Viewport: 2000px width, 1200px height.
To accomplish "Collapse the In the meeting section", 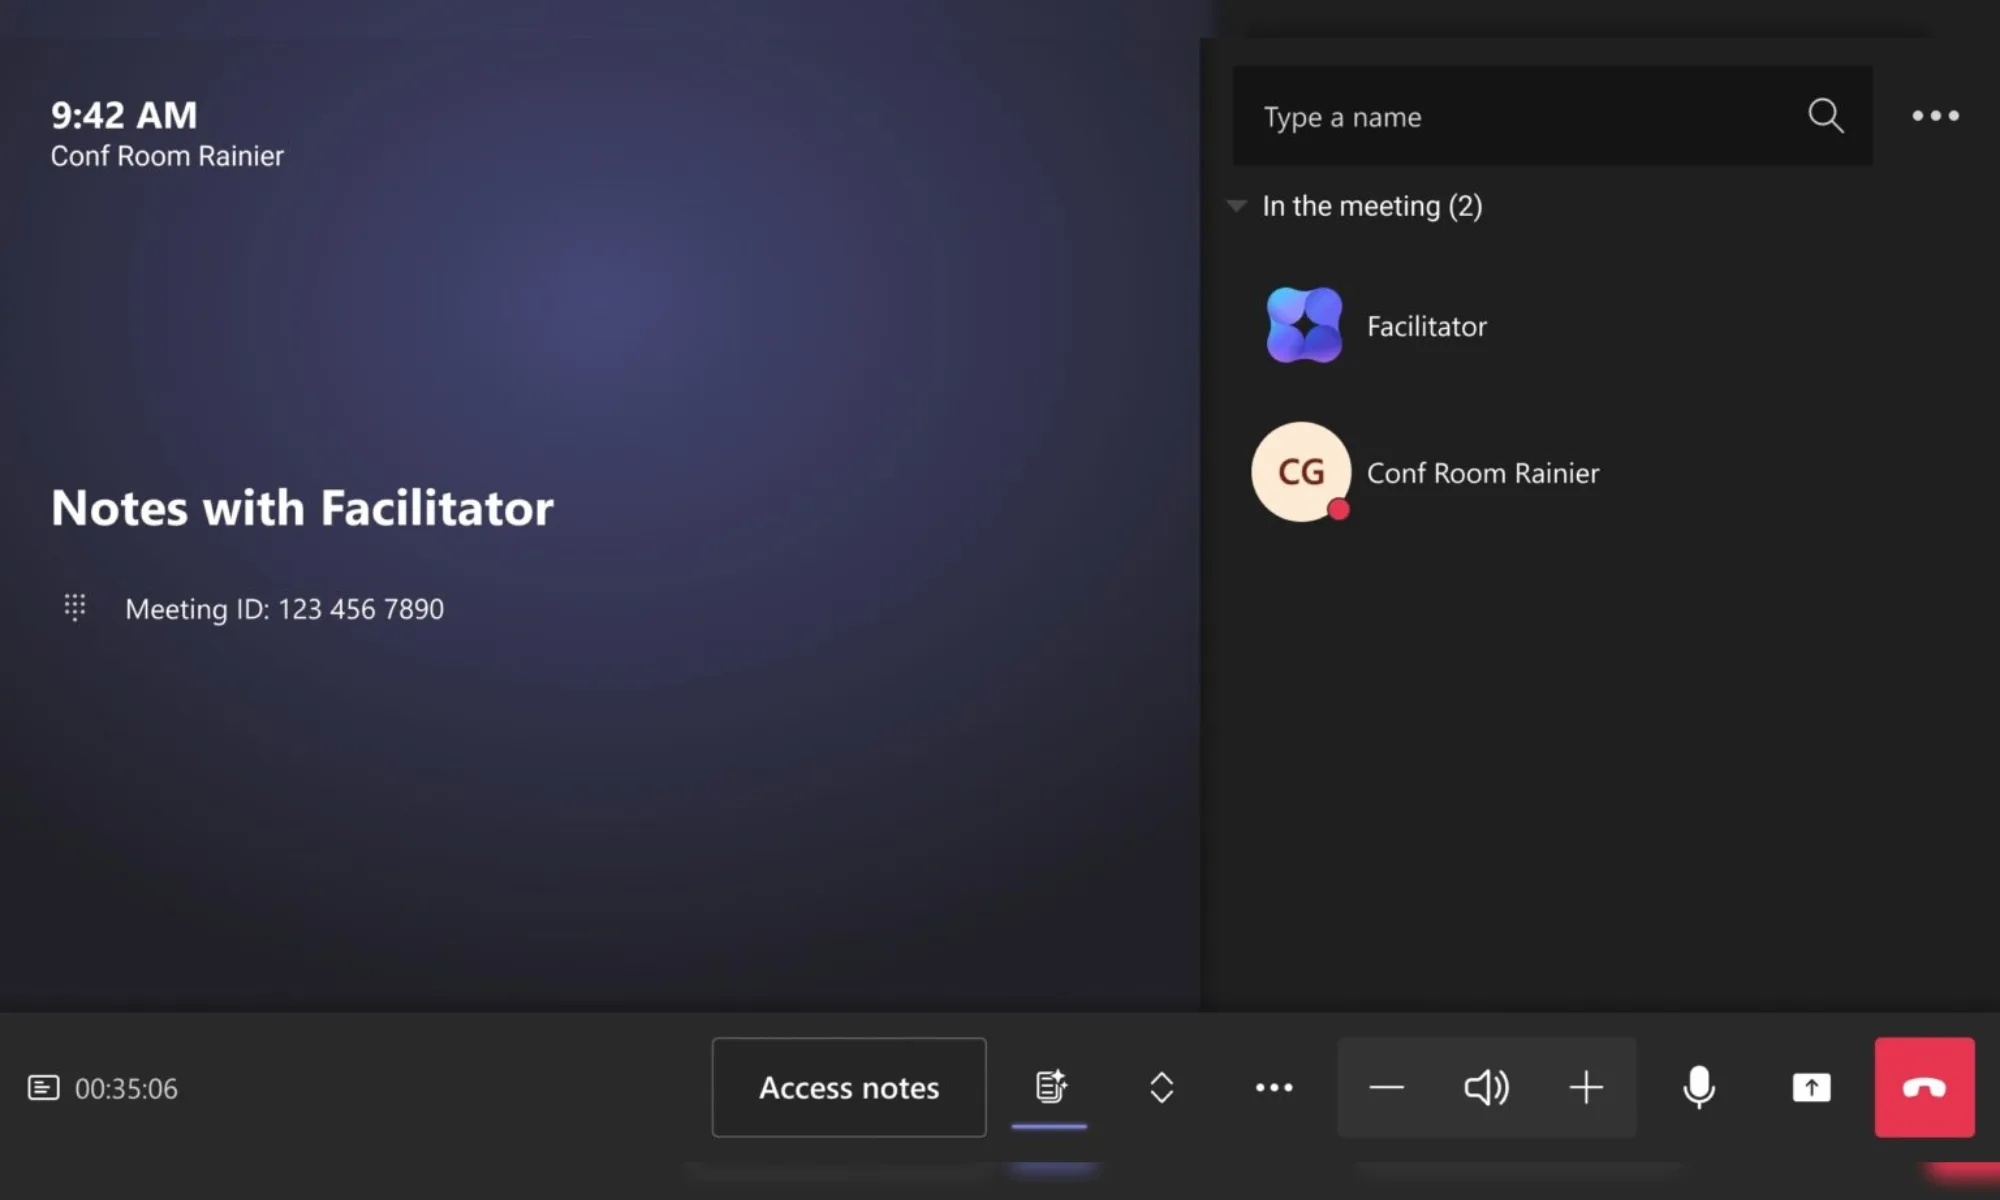I will click(1237, 206).
